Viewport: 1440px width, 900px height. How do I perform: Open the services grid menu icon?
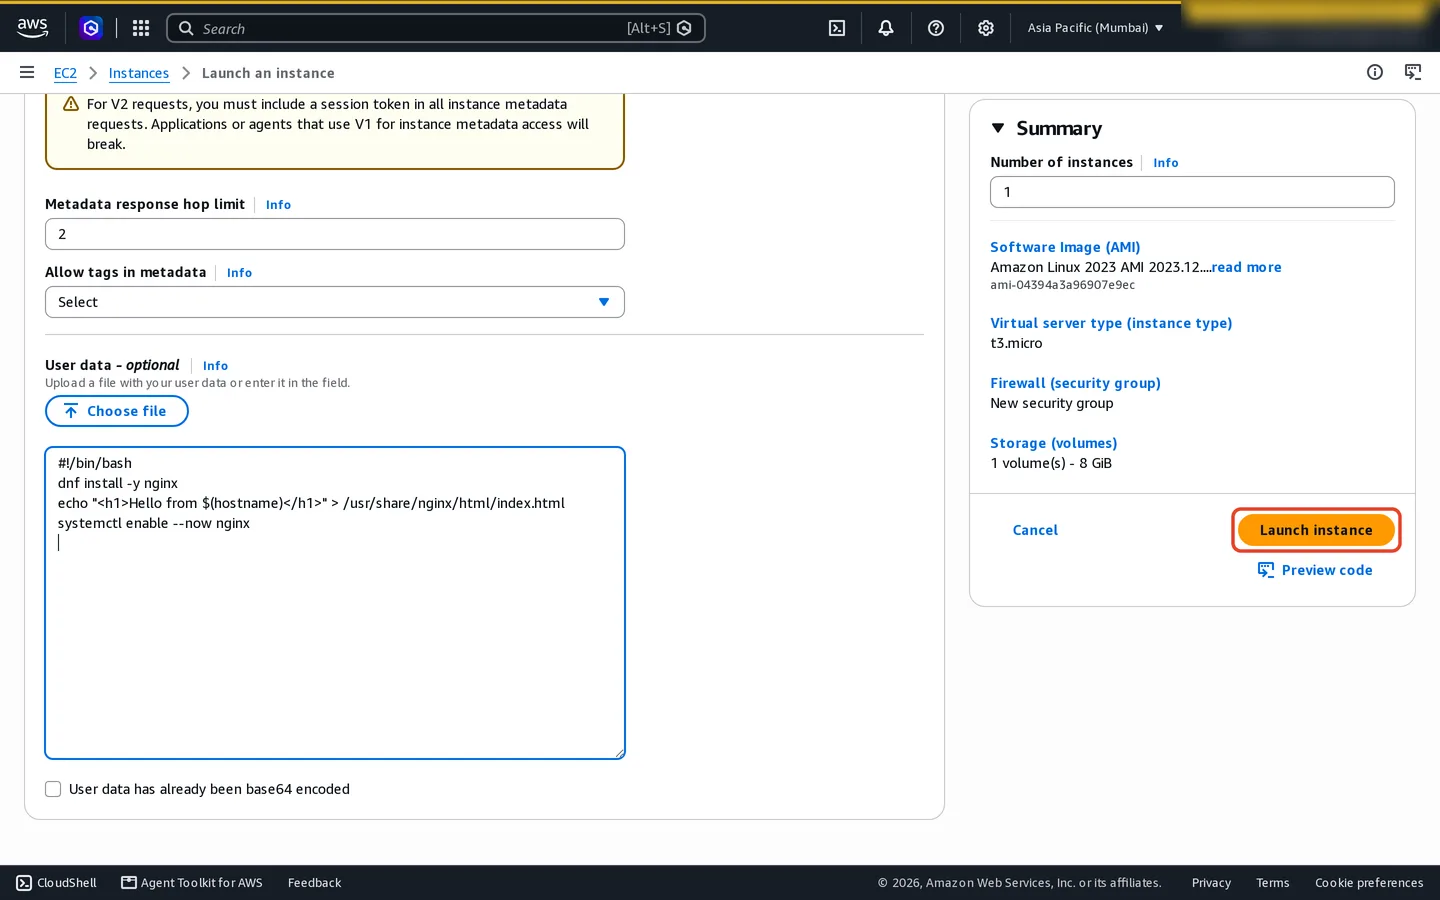point(141,28)
